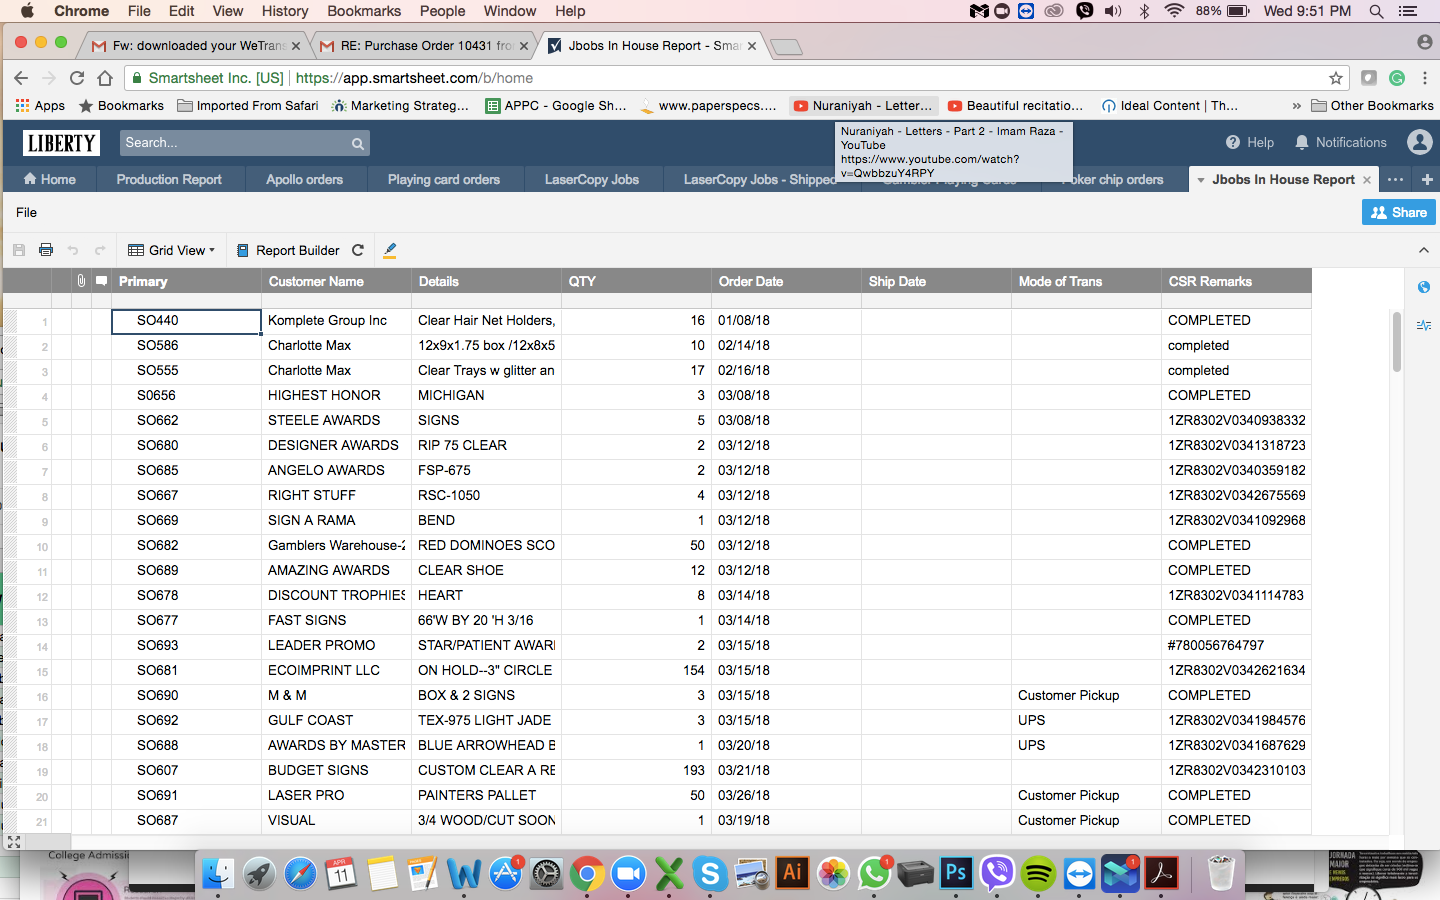Screen dimensions: 1440x900
Task: Switch to the Production Report tab
Action: [169, 179]
